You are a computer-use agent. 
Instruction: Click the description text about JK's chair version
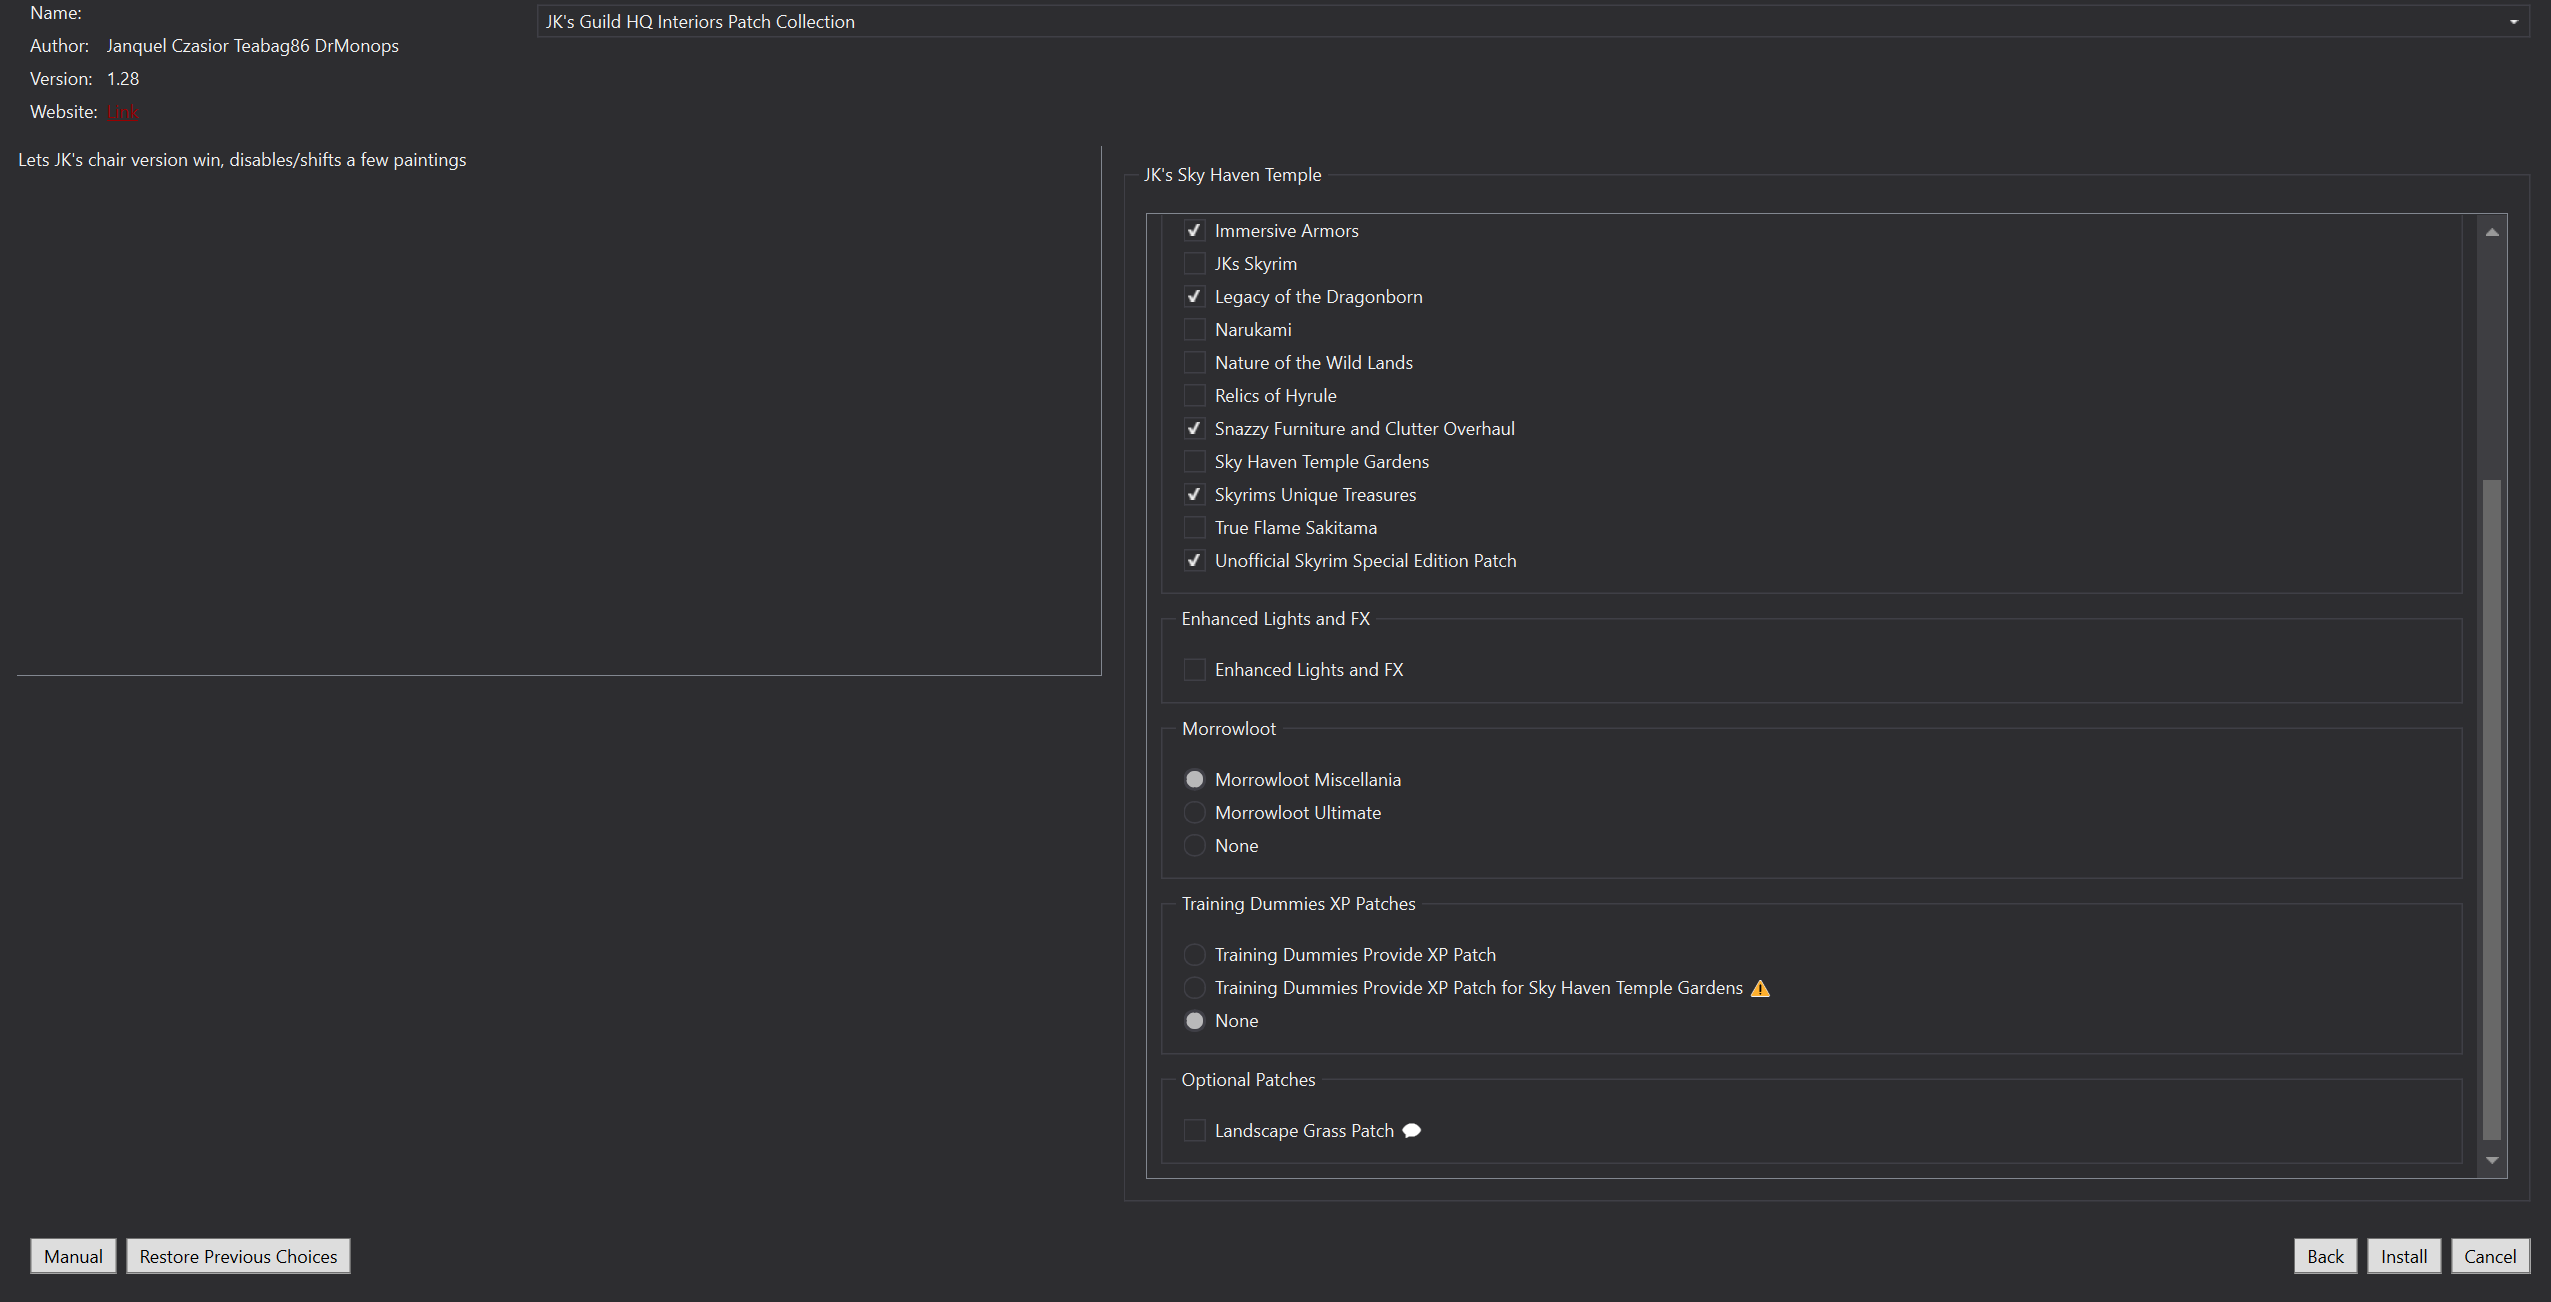pyautogui.click(x=242, y=160)
